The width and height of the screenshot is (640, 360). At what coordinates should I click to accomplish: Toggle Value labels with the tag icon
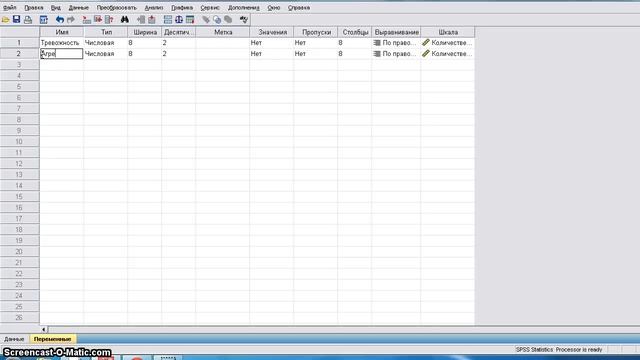[206, 20]
